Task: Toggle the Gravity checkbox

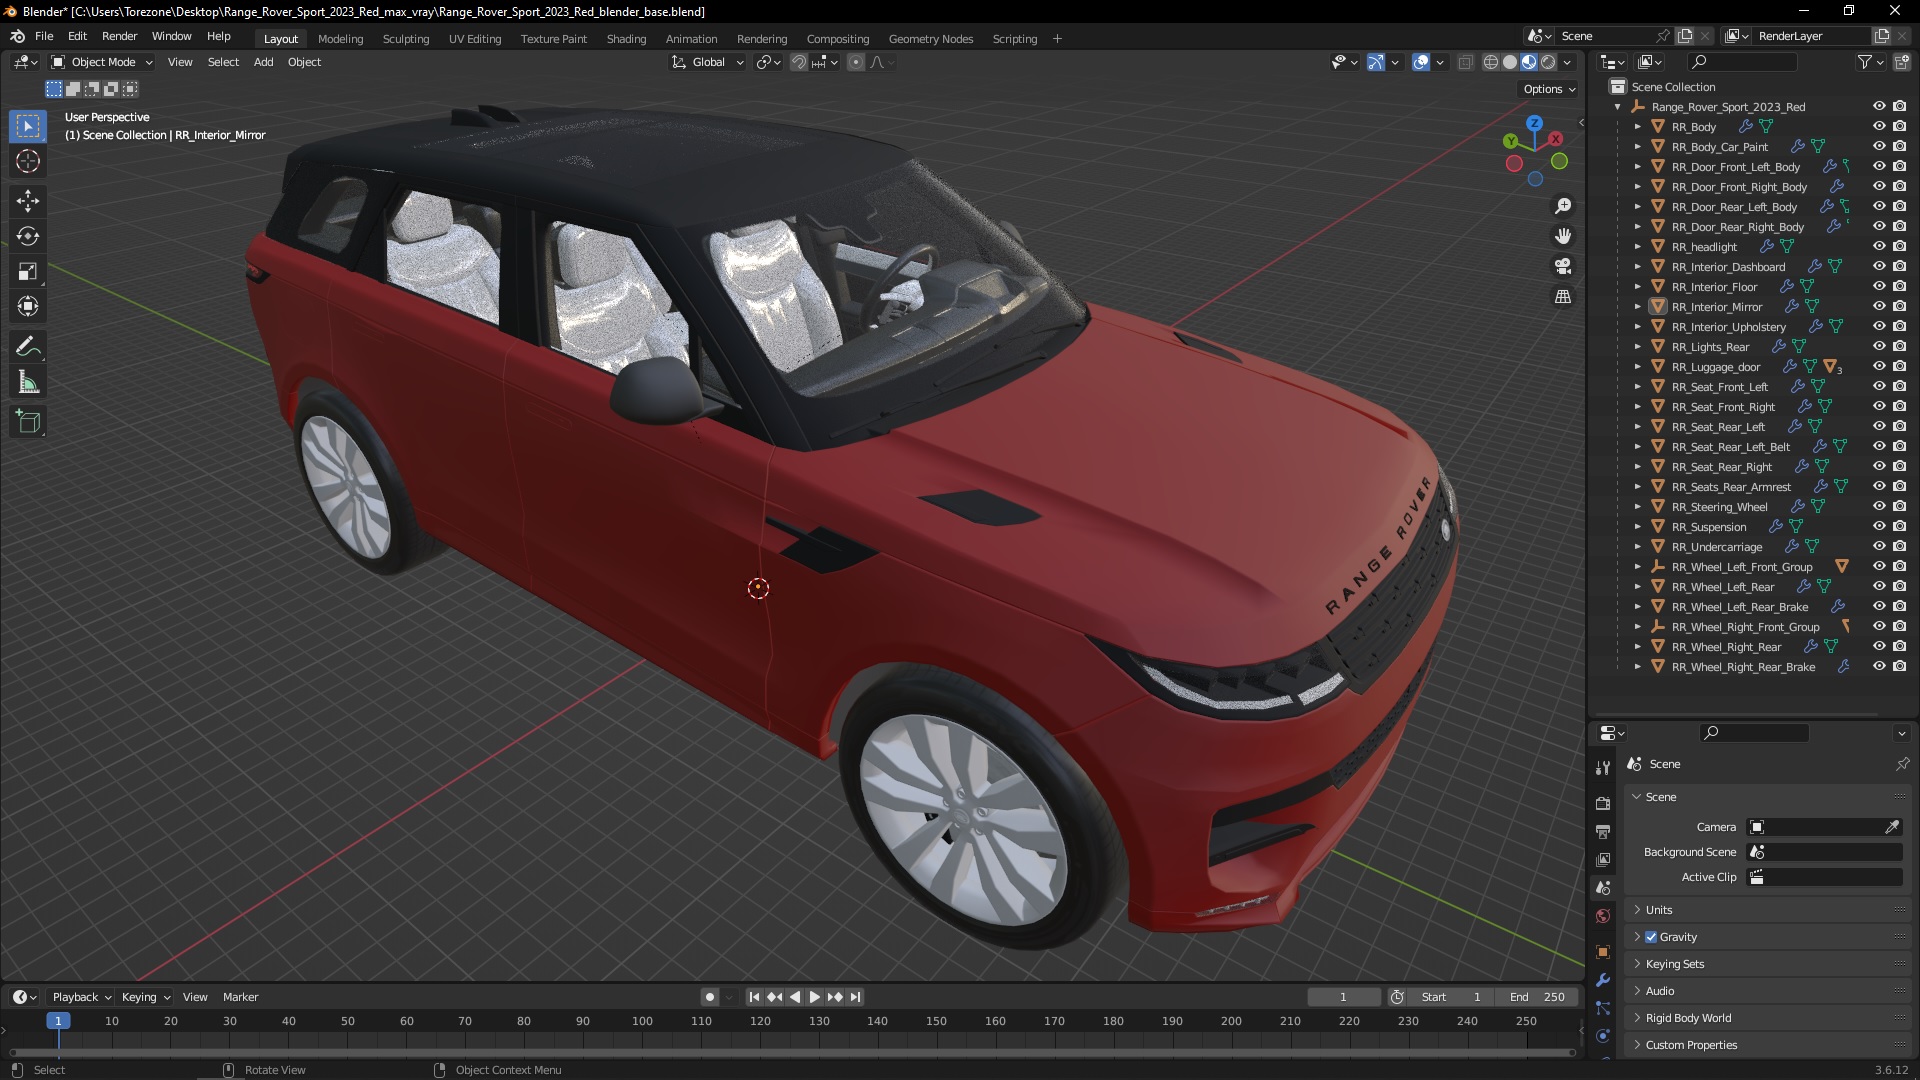Action: pos(1651,937)
